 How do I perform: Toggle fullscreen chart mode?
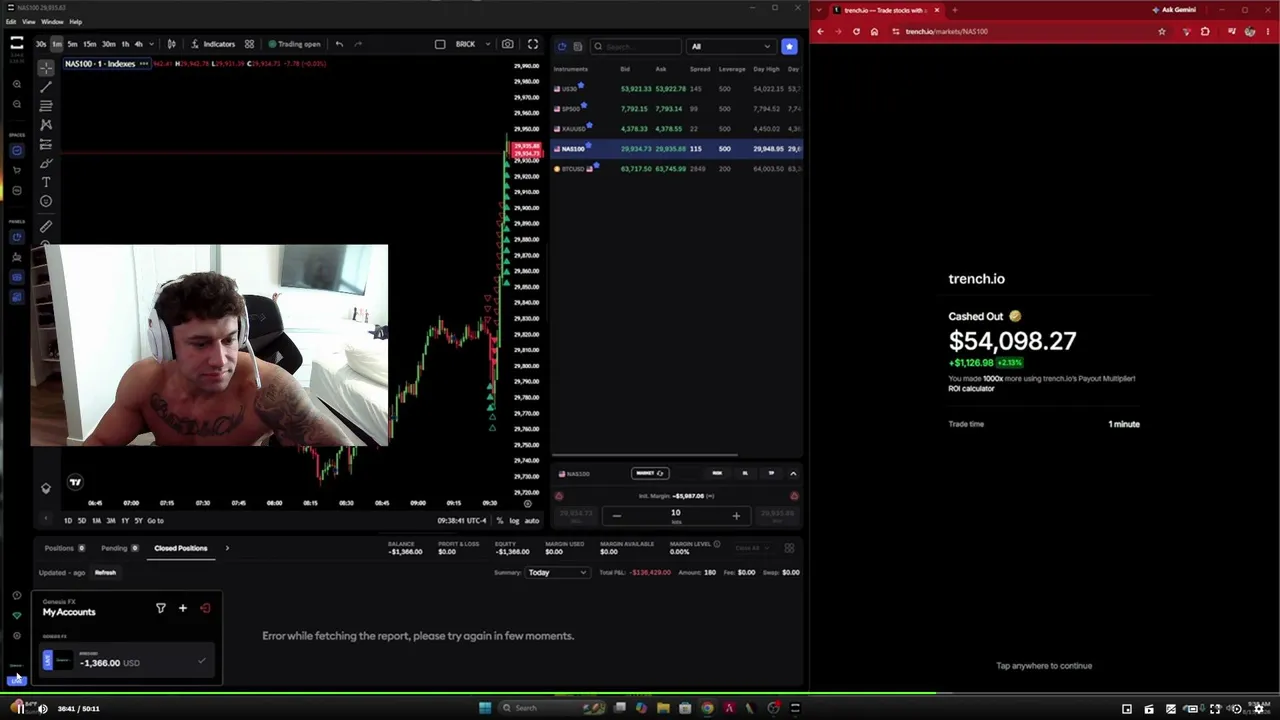(533, 44)
